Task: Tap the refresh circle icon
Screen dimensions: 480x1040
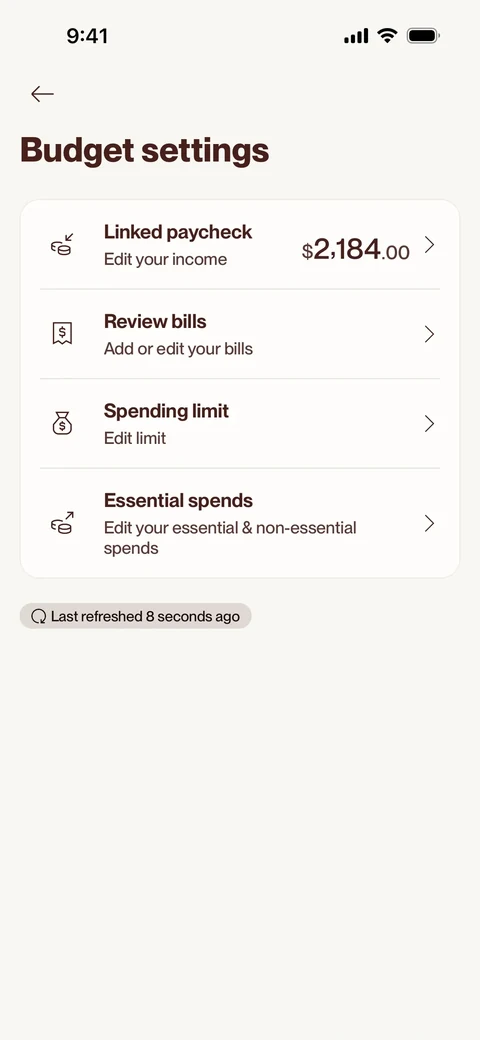Action: [38, 617]
